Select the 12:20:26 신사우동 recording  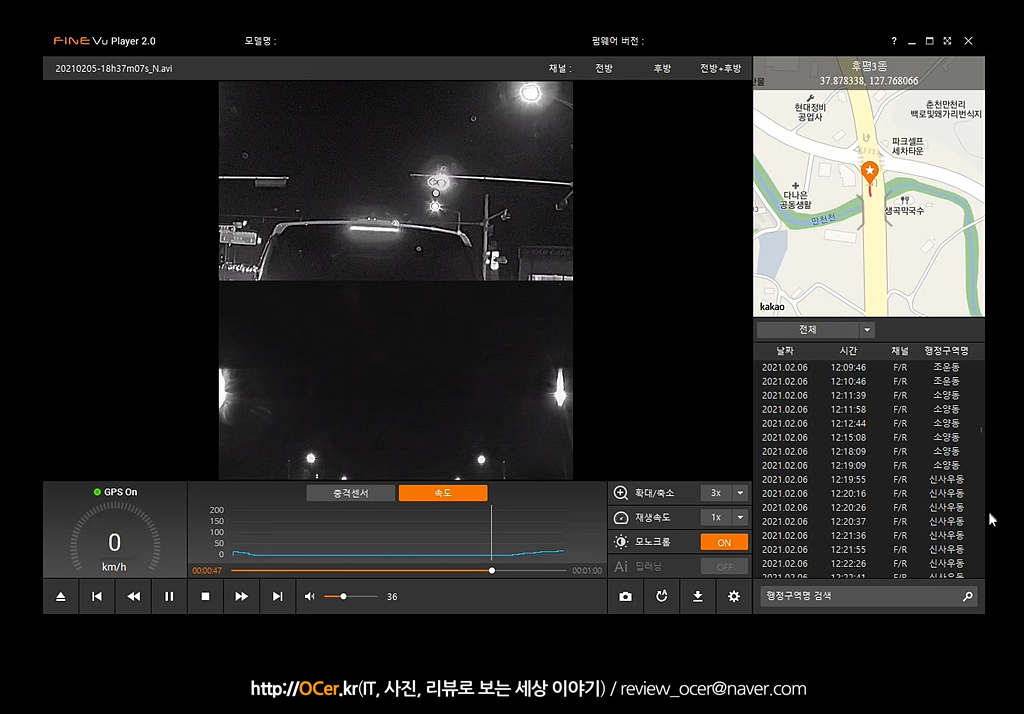(x=866, y=508)
